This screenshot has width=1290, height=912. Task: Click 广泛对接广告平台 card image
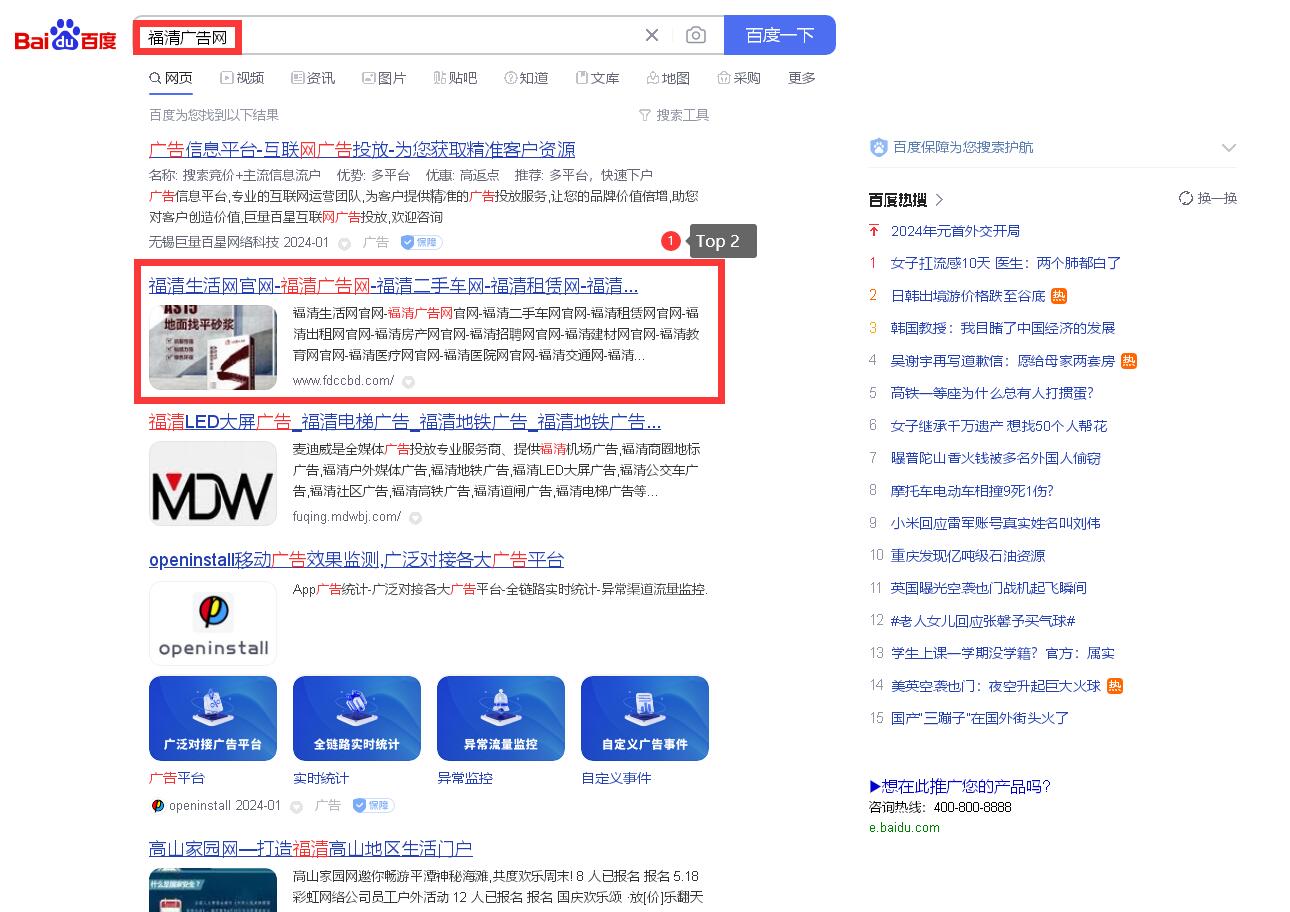(213, 718)
